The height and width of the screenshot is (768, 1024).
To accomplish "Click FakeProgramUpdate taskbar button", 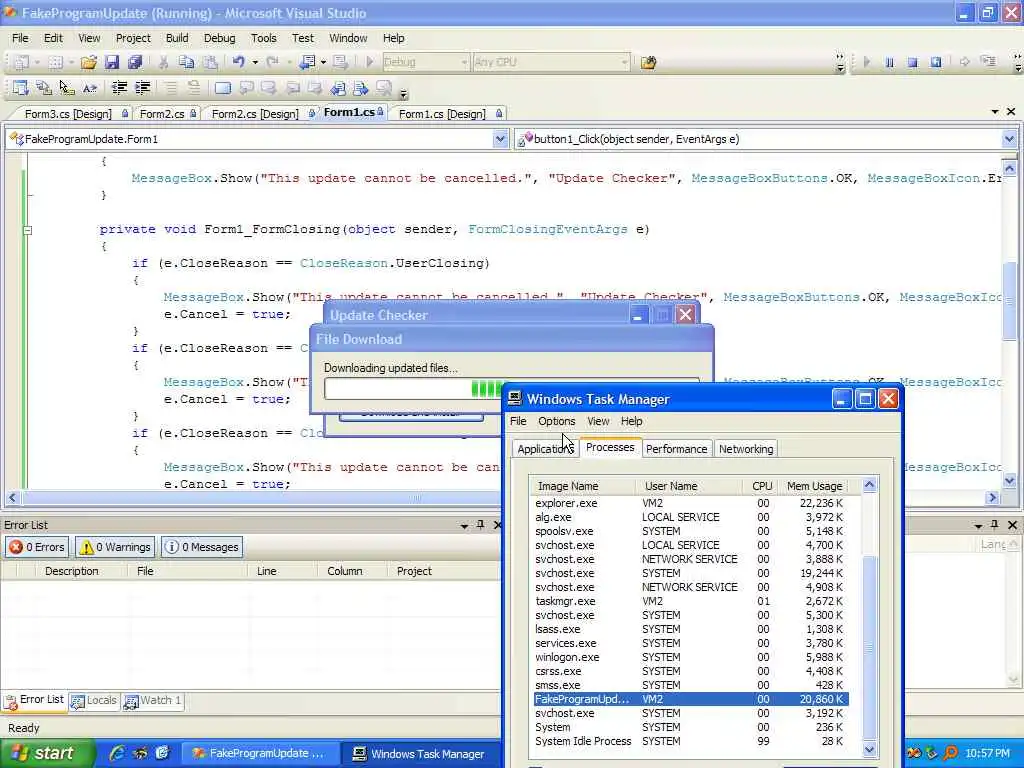I will 260,753.
